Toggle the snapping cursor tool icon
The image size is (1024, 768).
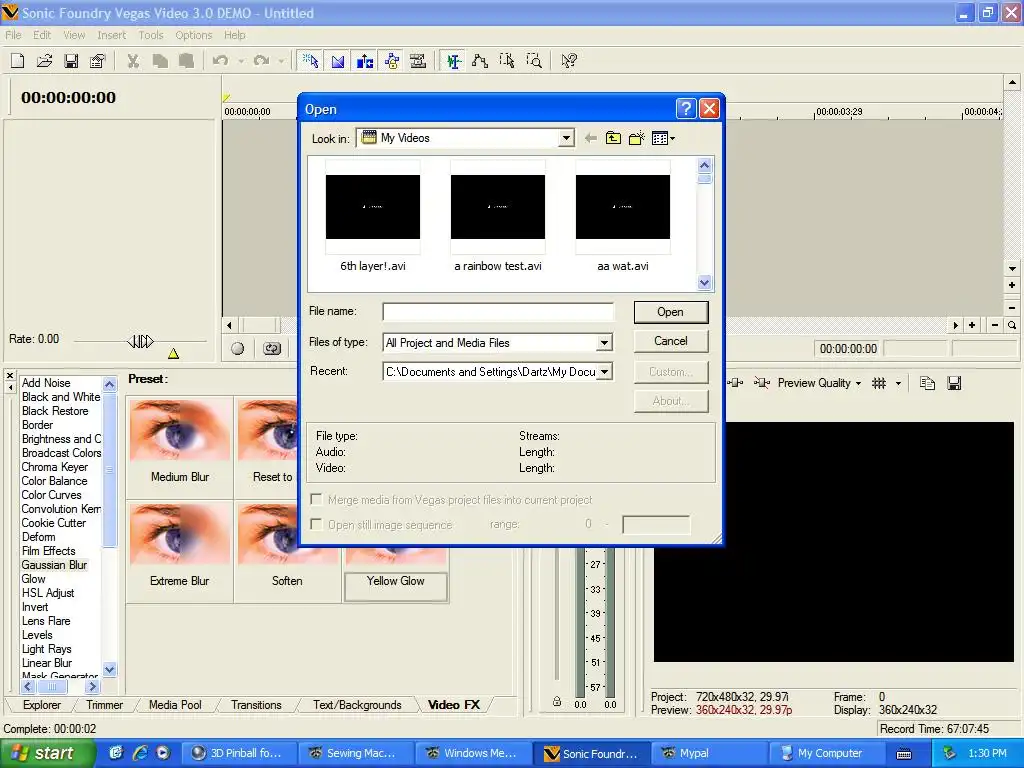pos(311,61)
